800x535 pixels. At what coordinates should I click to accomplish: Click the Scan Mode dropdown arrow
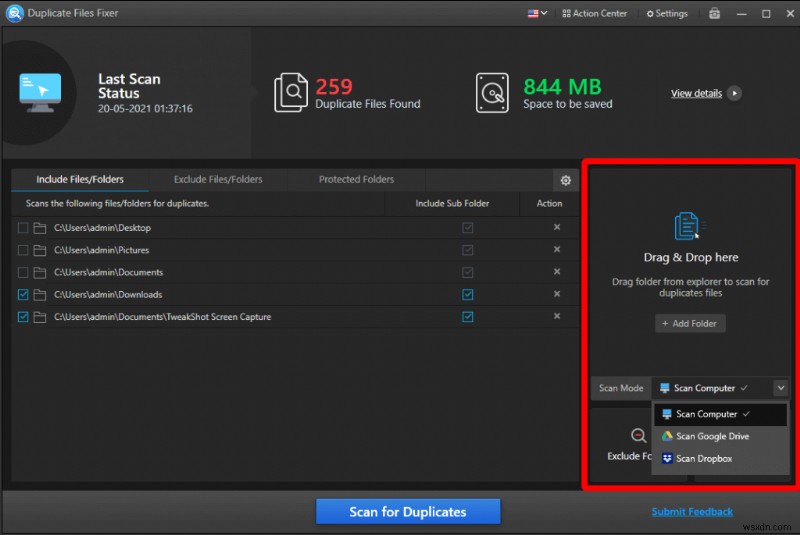click(x=781, y=388)
